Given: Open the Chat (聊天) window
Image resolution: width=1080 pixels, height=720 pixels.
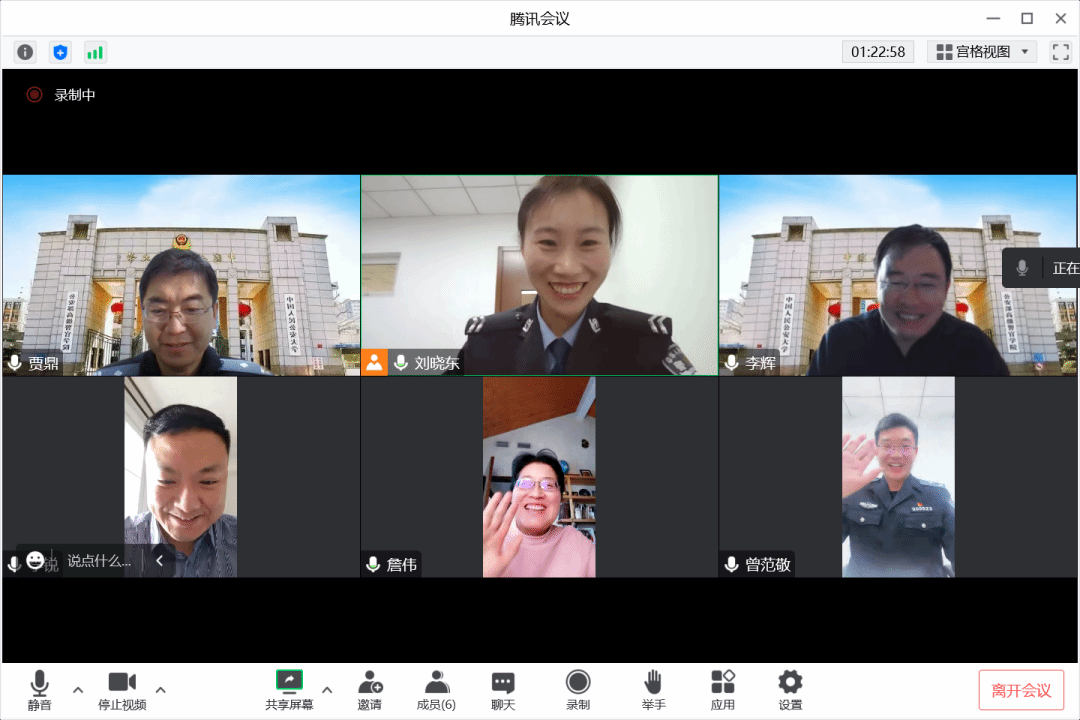Looking at the screenshot, I should pos(503,690).
